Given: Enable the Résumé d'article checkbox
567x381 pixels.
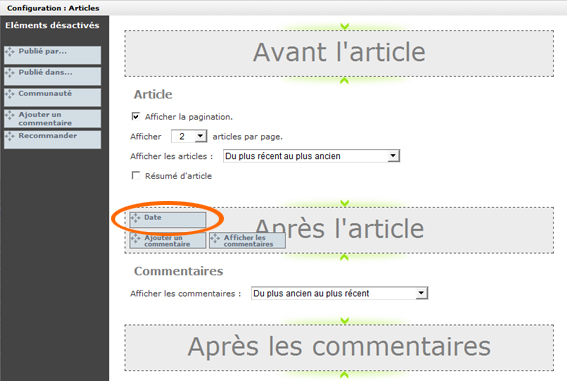Looking at the screenshot, I should [x=136, y=176].
